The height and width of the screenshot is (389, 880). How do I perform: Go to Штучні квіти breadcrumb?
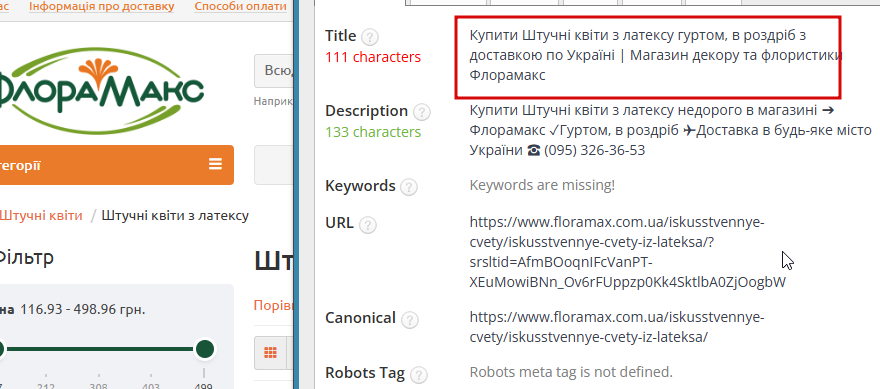[40, 216]
